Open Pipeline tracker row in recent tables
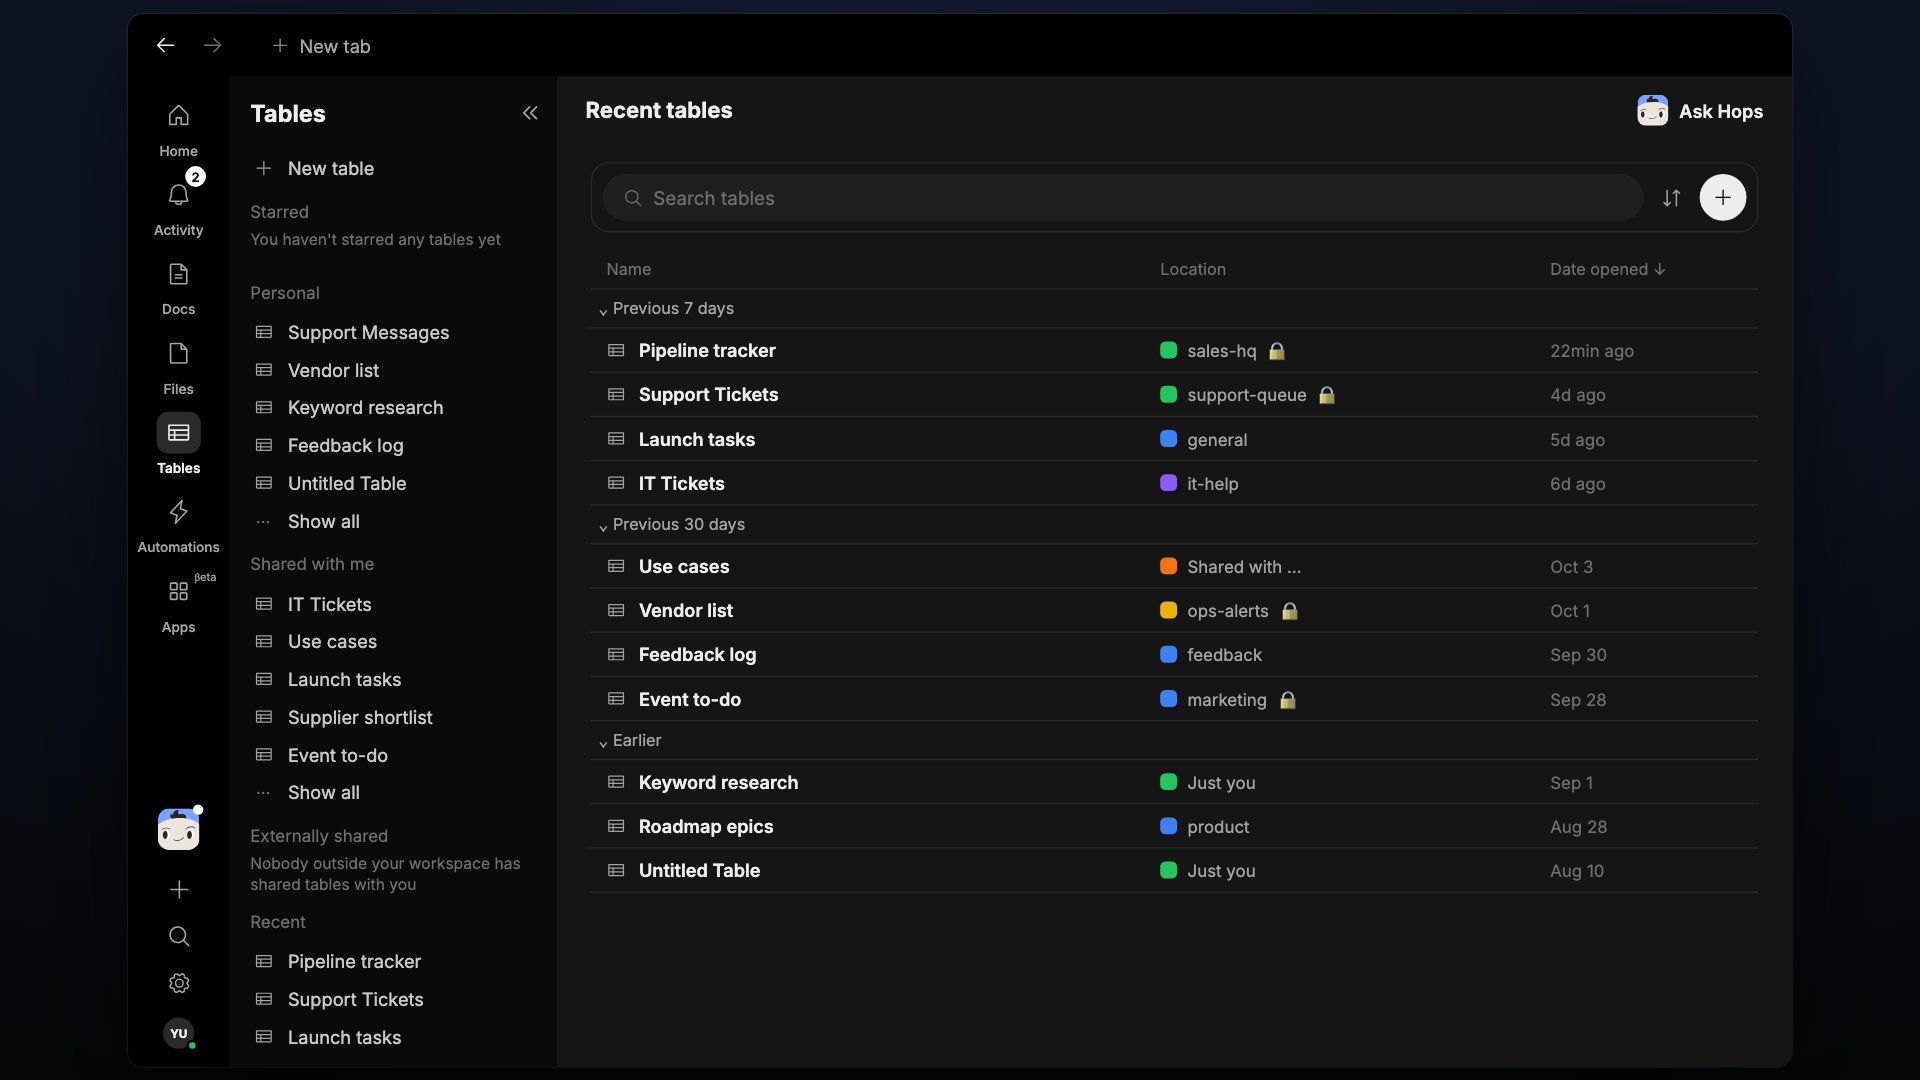The image size is (1920, 1080). tap(1173, 350)
